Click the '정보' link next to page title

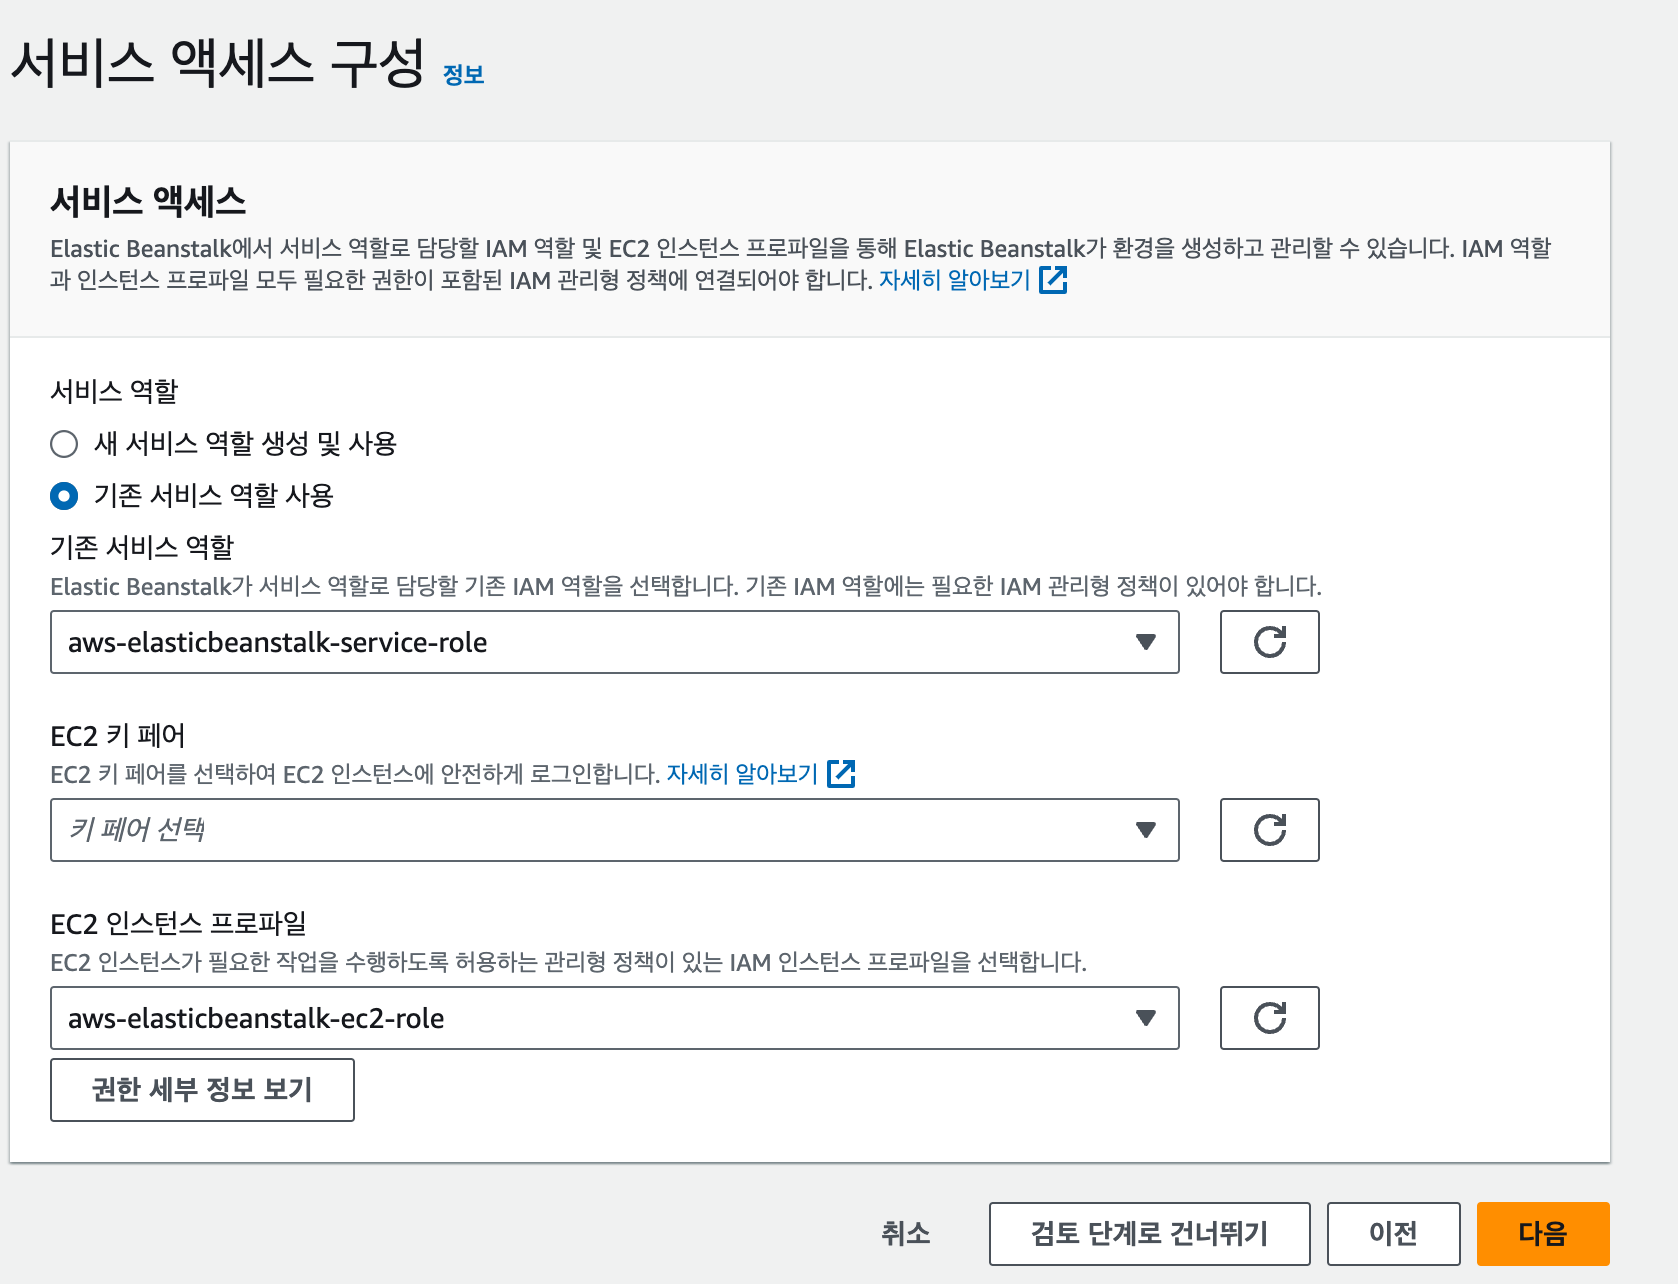[x=463, y=75]
